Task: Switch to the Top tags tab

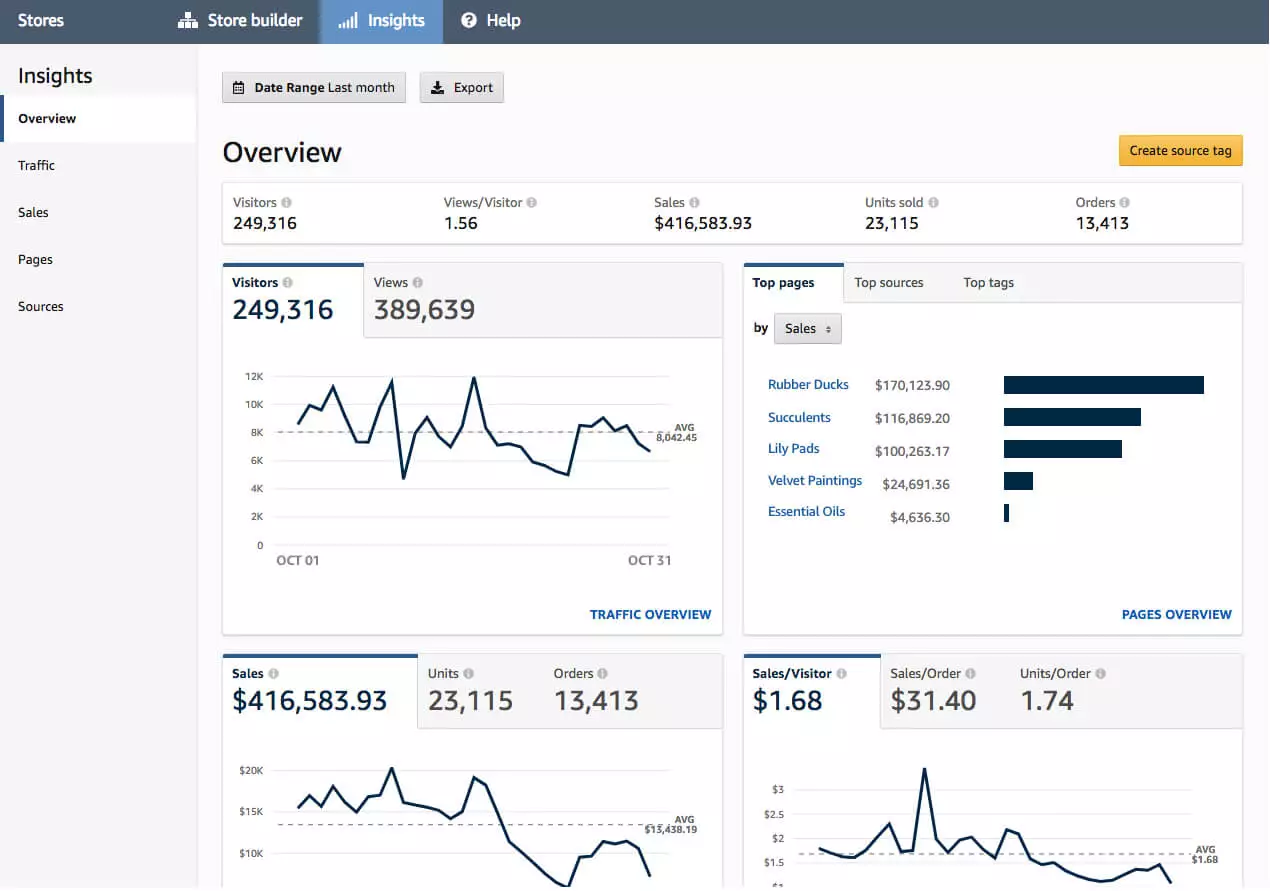Action: click(988, 283)
